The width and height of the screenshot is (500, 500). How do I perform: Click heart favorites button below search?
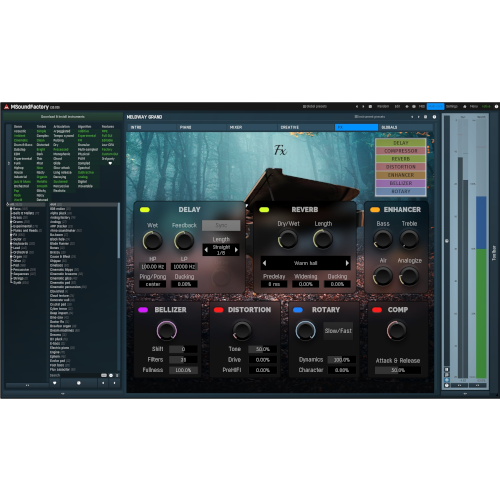tap(55, 383)
